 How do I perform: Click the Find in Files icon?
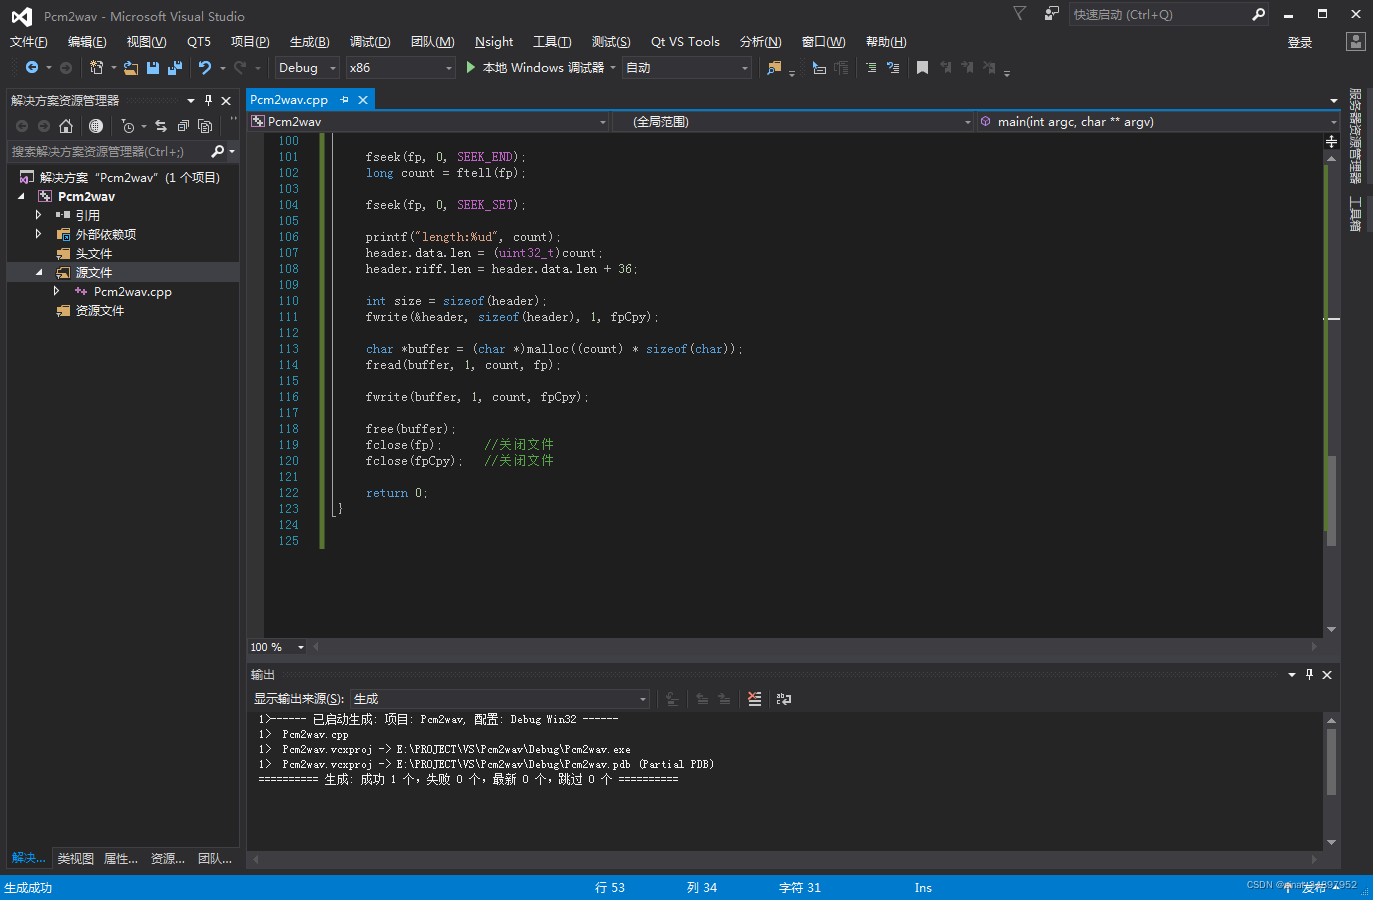coord(774,68)
